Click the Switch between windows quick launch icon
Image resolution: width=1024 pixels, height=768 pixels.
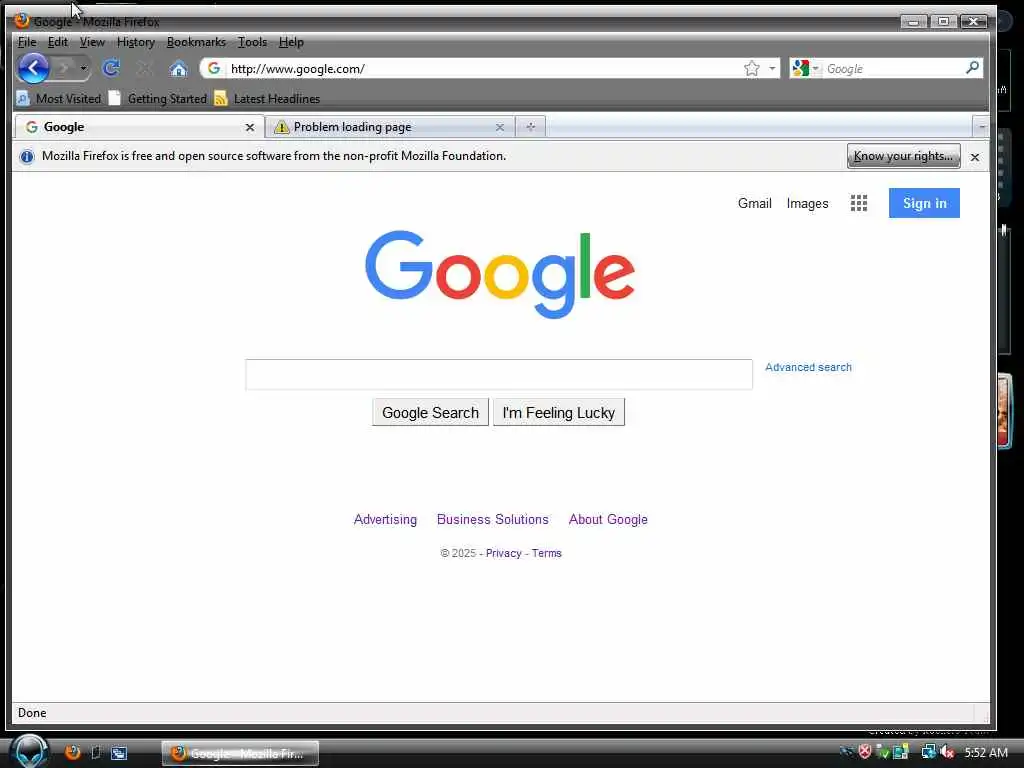119,753
